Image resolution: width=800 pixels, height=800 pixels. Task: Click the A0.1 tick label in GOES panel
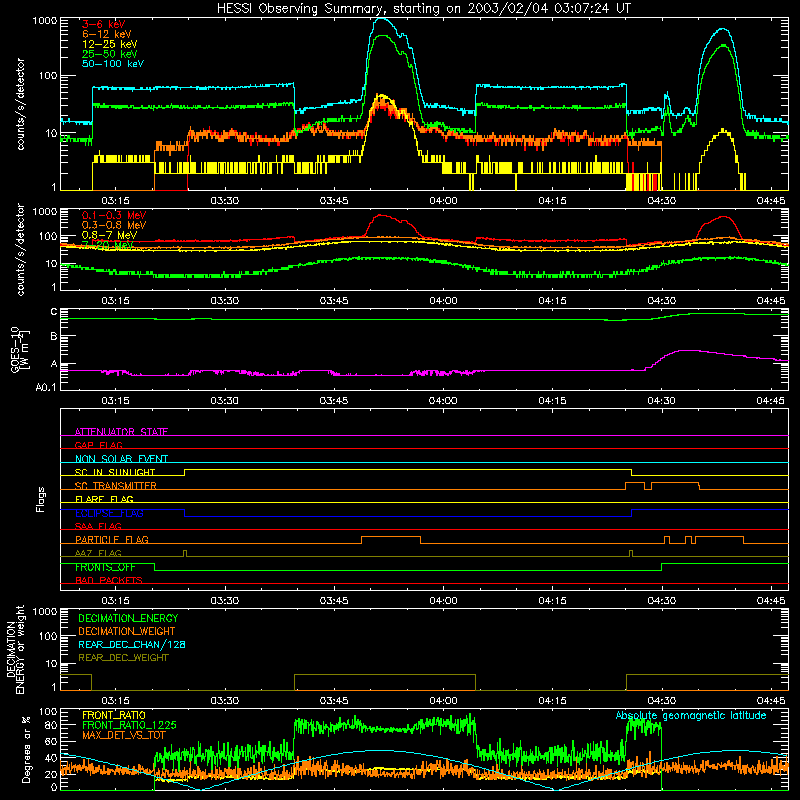[x=46, y=387]
